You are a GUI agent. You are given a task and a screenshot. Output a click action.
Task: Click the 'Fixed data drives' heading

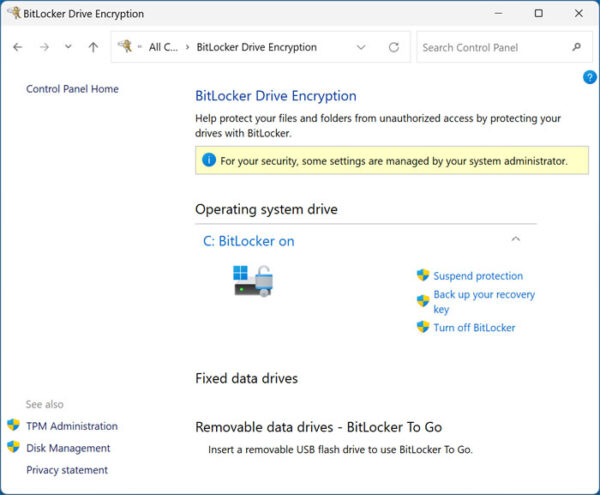pos(246,378)
